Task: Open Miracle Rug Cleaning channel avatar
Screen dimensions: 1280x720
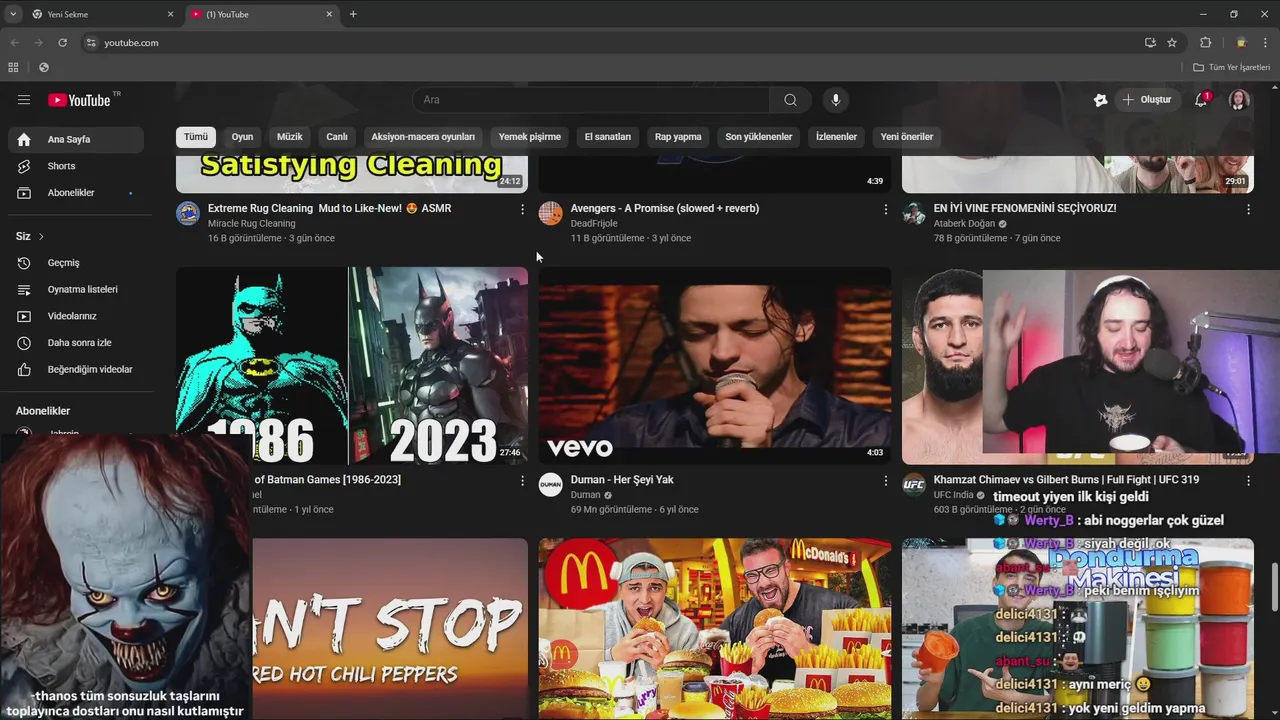Action: [188, 213]
